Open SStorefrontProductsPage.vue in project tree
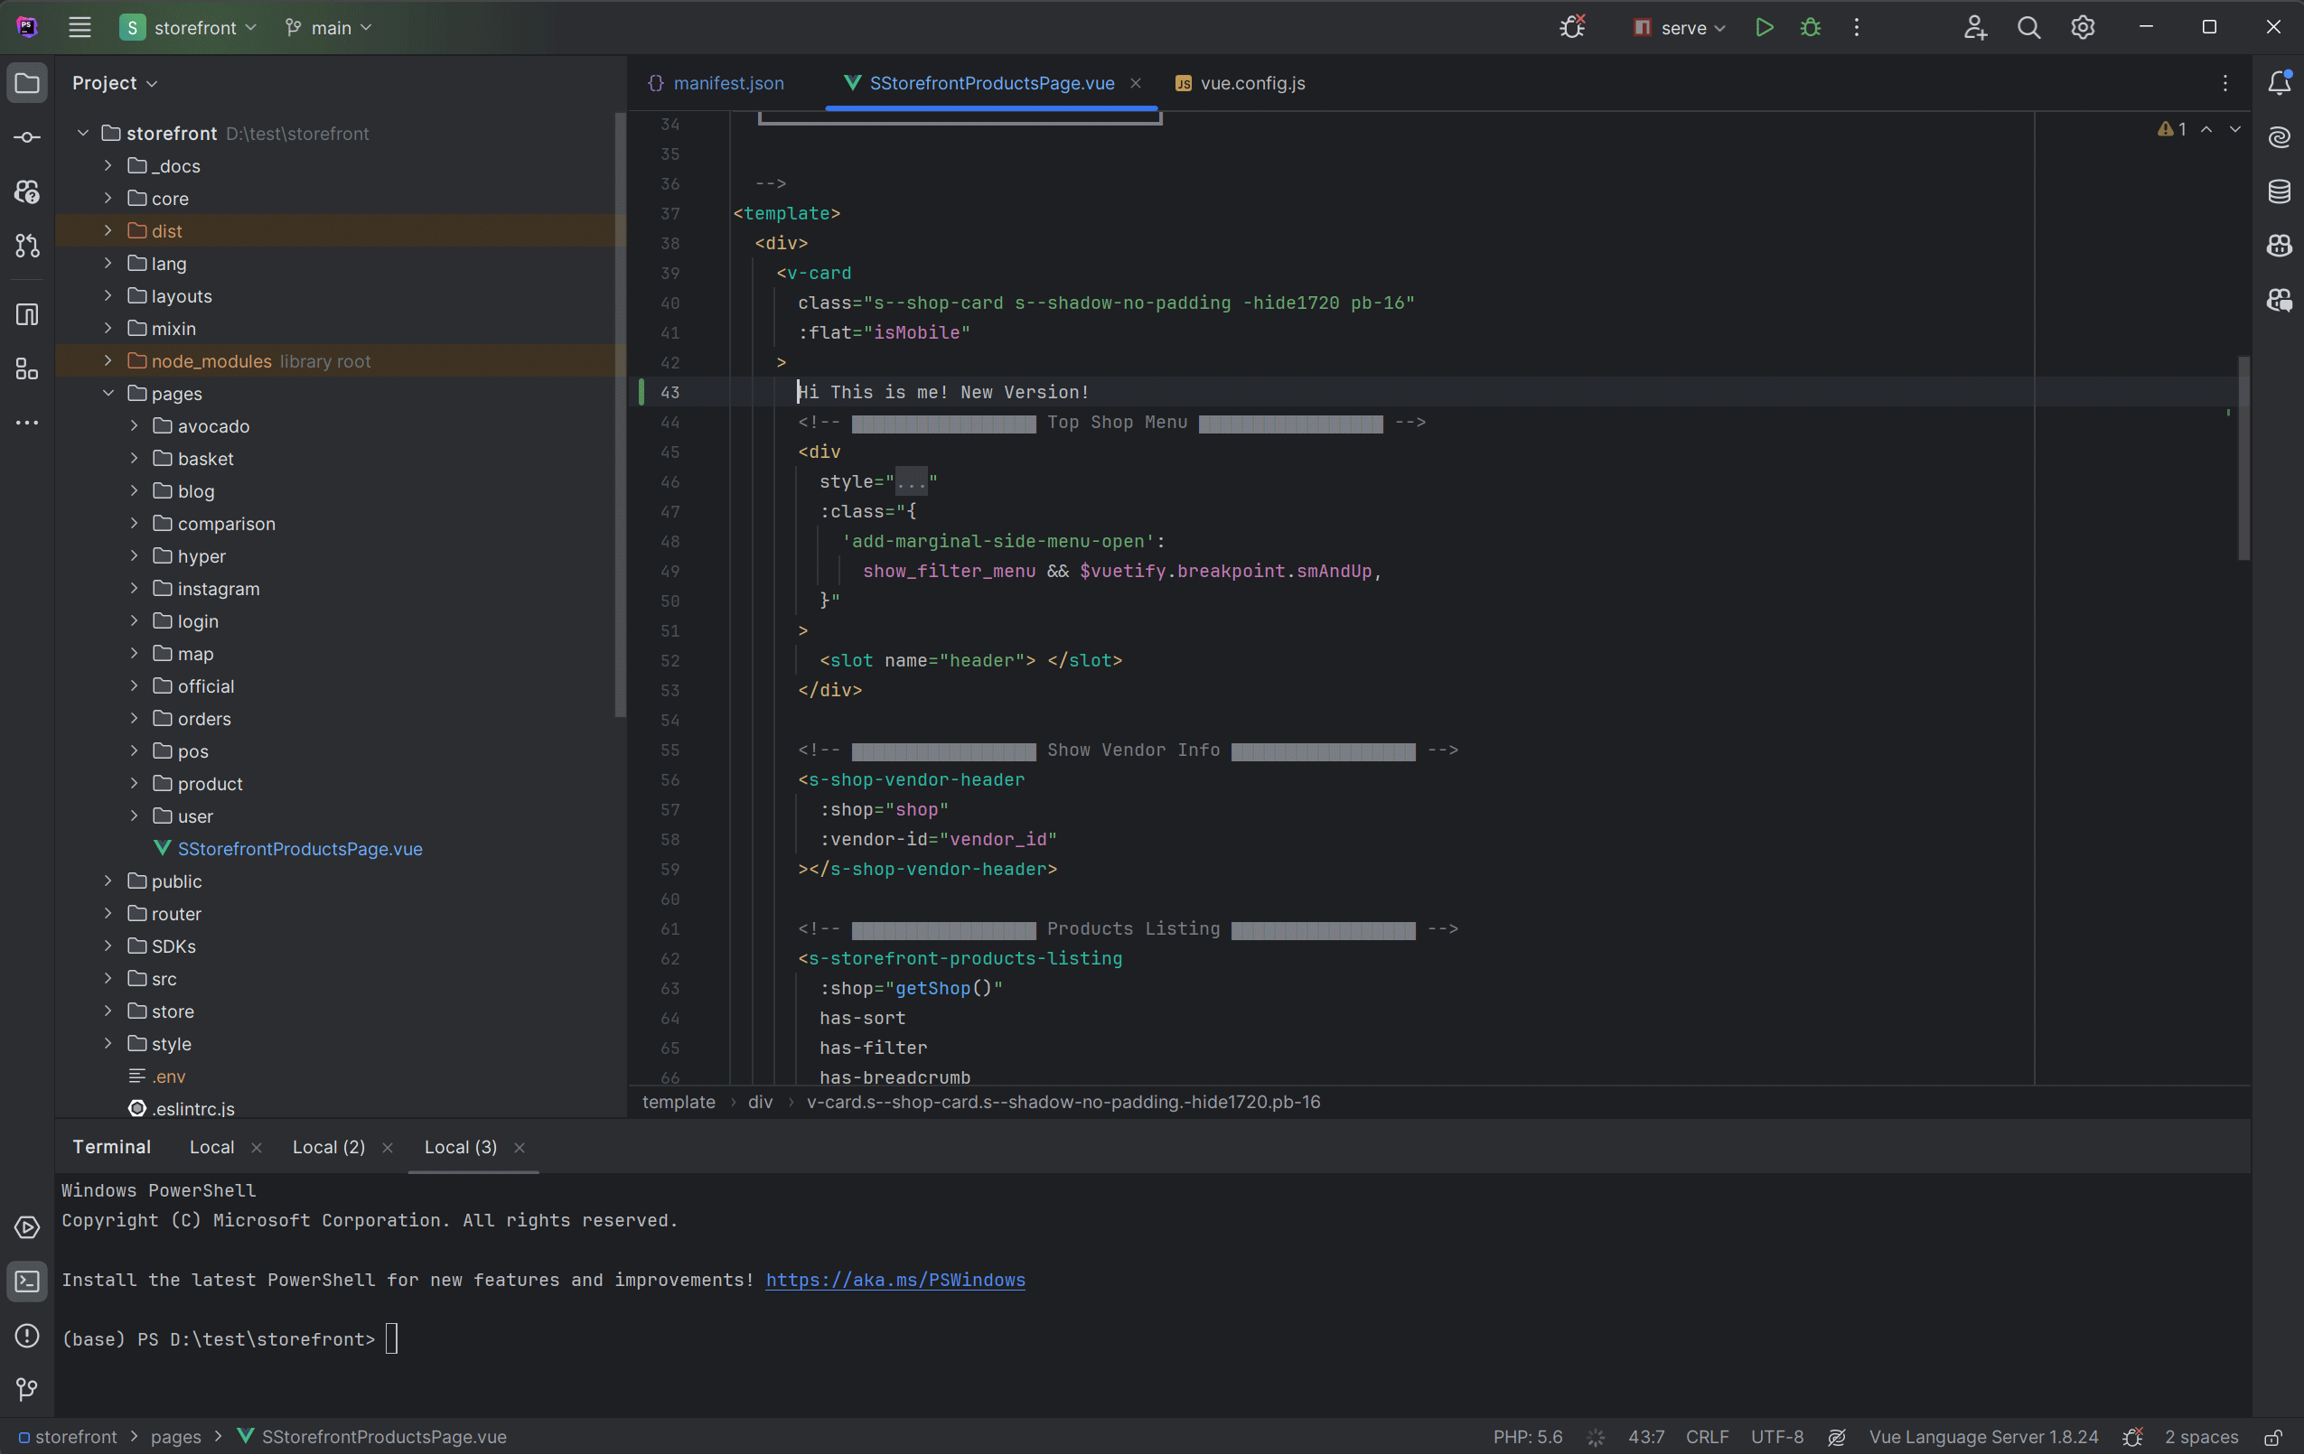The width and height of the screenshot is (2304, 1454). (x=299, y=848)
